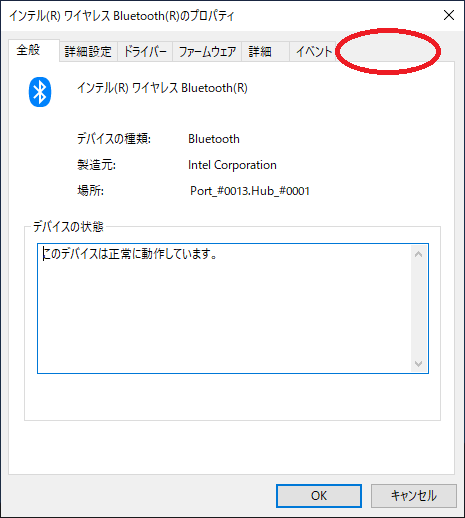Click the status box scroll down arrow
465x518 pixels.
pyautogui.click(x=418, y=363)
